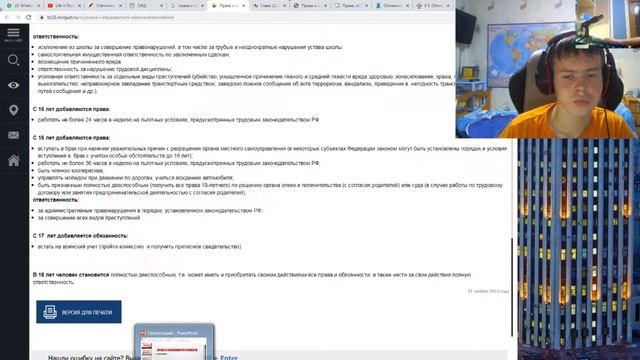Viewport: 640px width, 360px height.
Task: Click the browser forward arrow
Action: (x=18, y=18)
